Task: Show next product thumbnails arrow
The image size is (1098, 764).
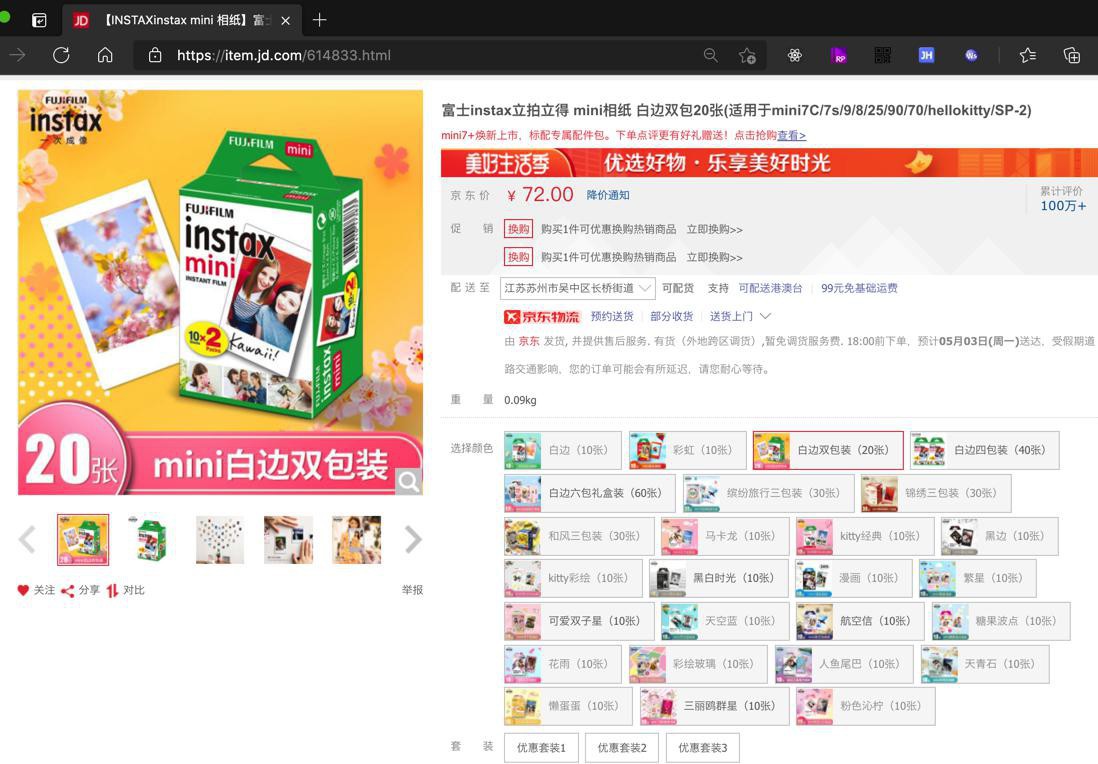Action: 413,540
